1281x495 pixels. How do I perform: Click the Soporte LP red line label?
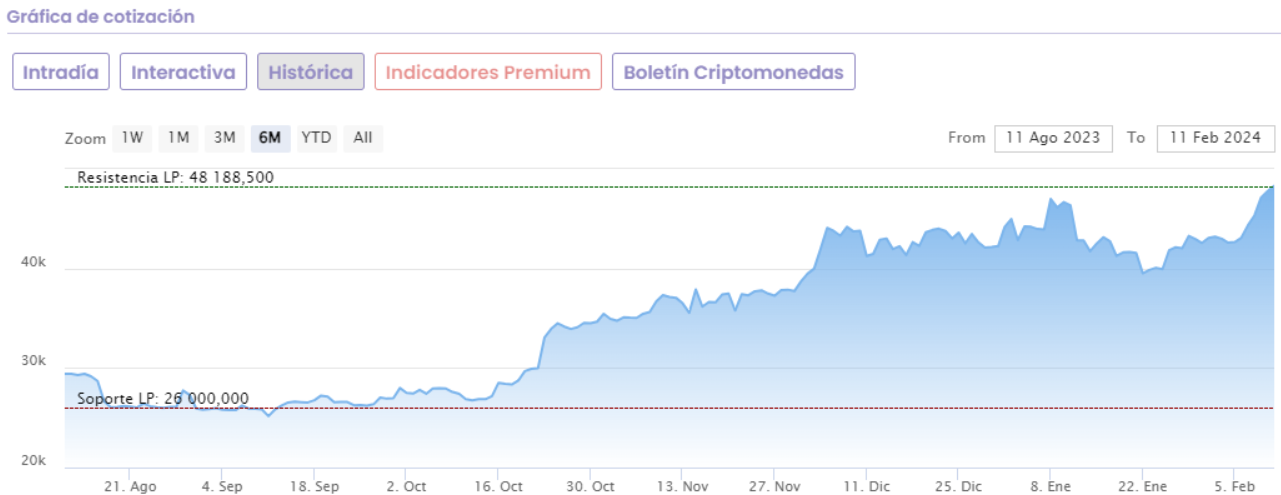coord(163,399)
